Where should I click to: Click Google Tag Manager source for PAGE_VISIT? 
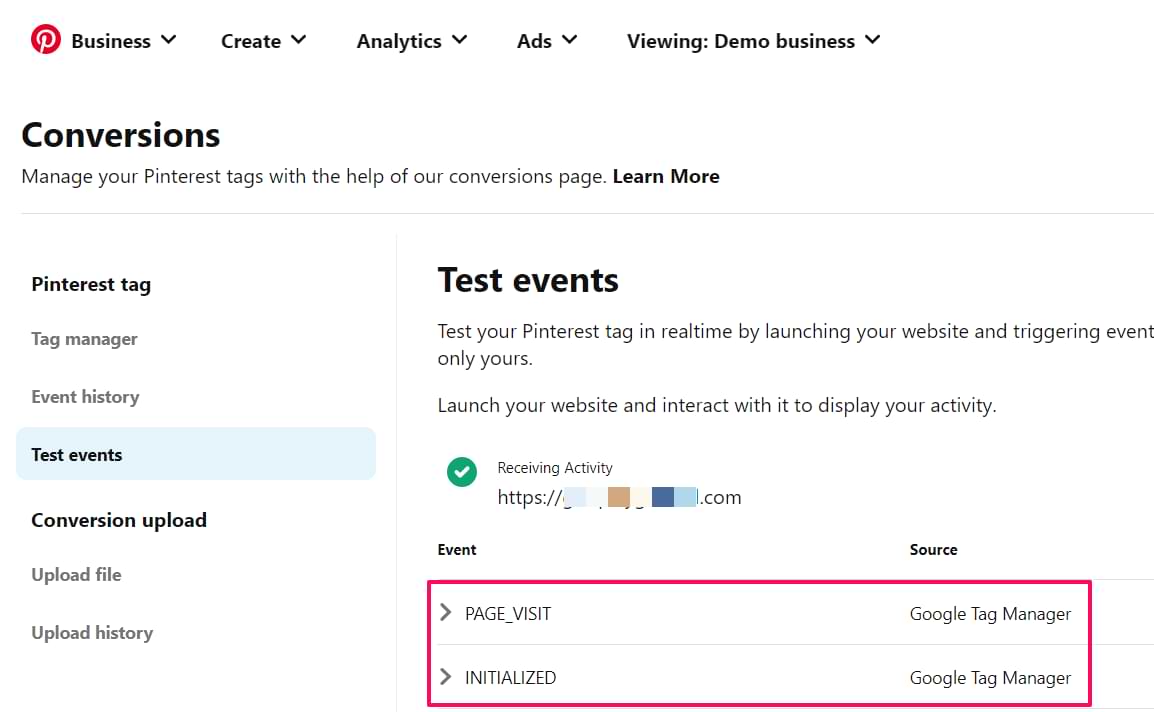tap(991, 613)
